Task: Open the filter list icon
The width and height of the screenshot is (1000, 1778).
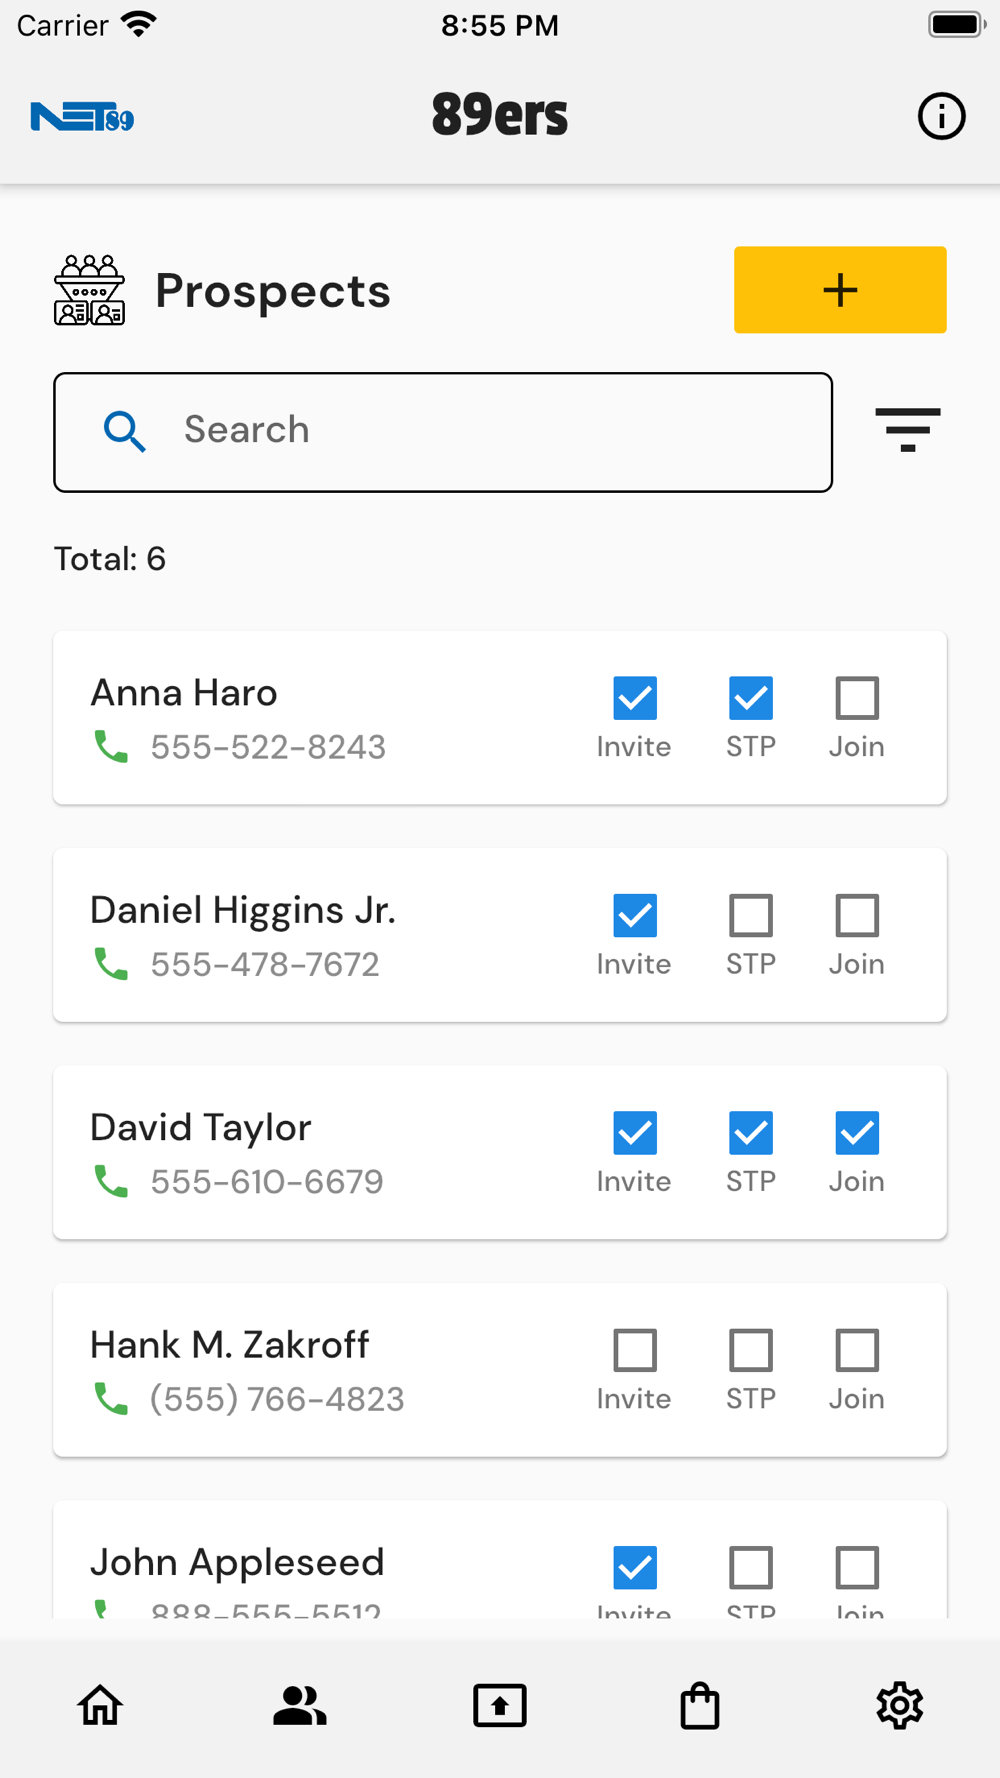Action: tap(907, 430)
